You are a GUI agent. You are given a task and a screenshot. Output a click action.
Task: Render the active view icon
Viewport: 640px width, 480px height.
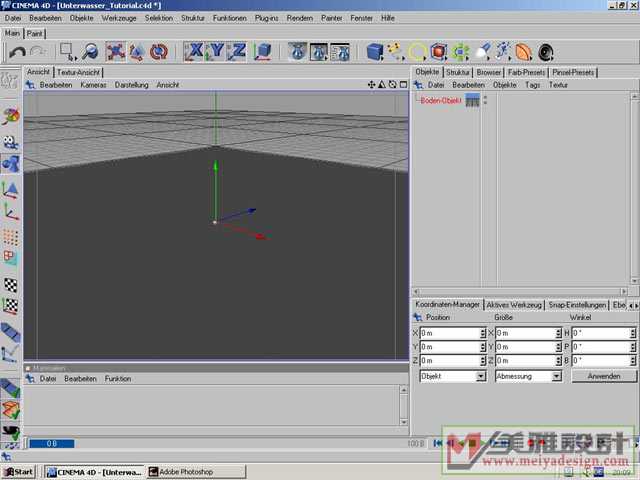click(297, 52)
